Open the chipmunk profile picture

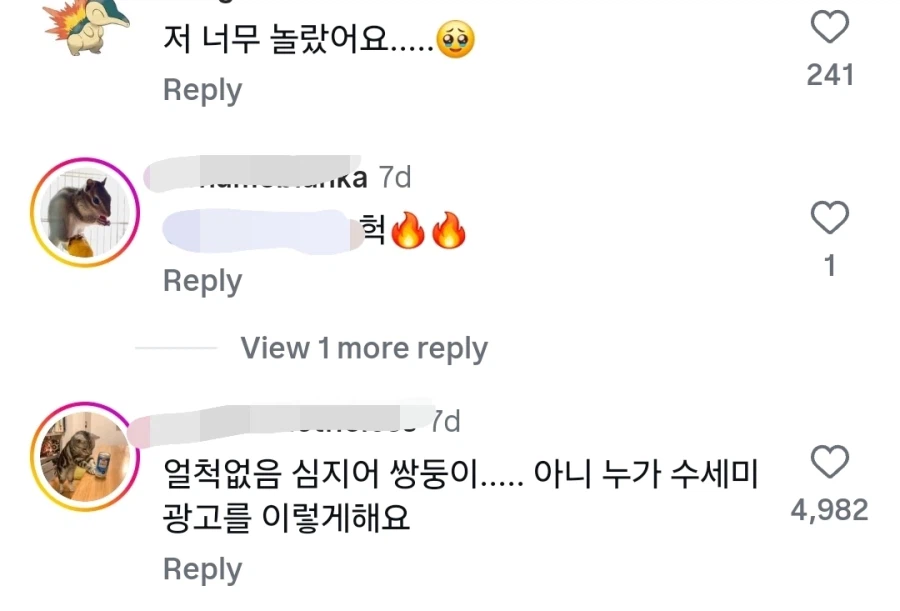[x=83, y=211]
